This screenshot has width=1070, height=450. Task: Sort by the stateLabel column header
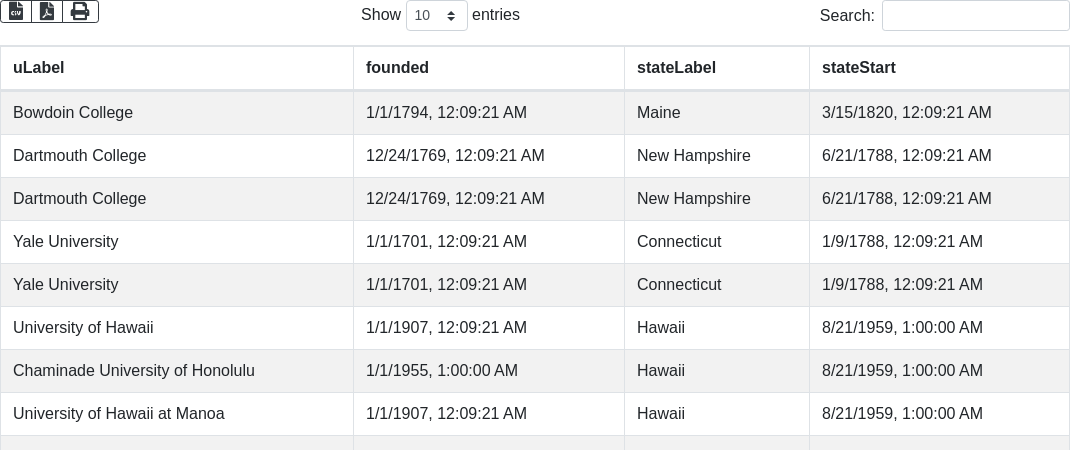point(676,68)
